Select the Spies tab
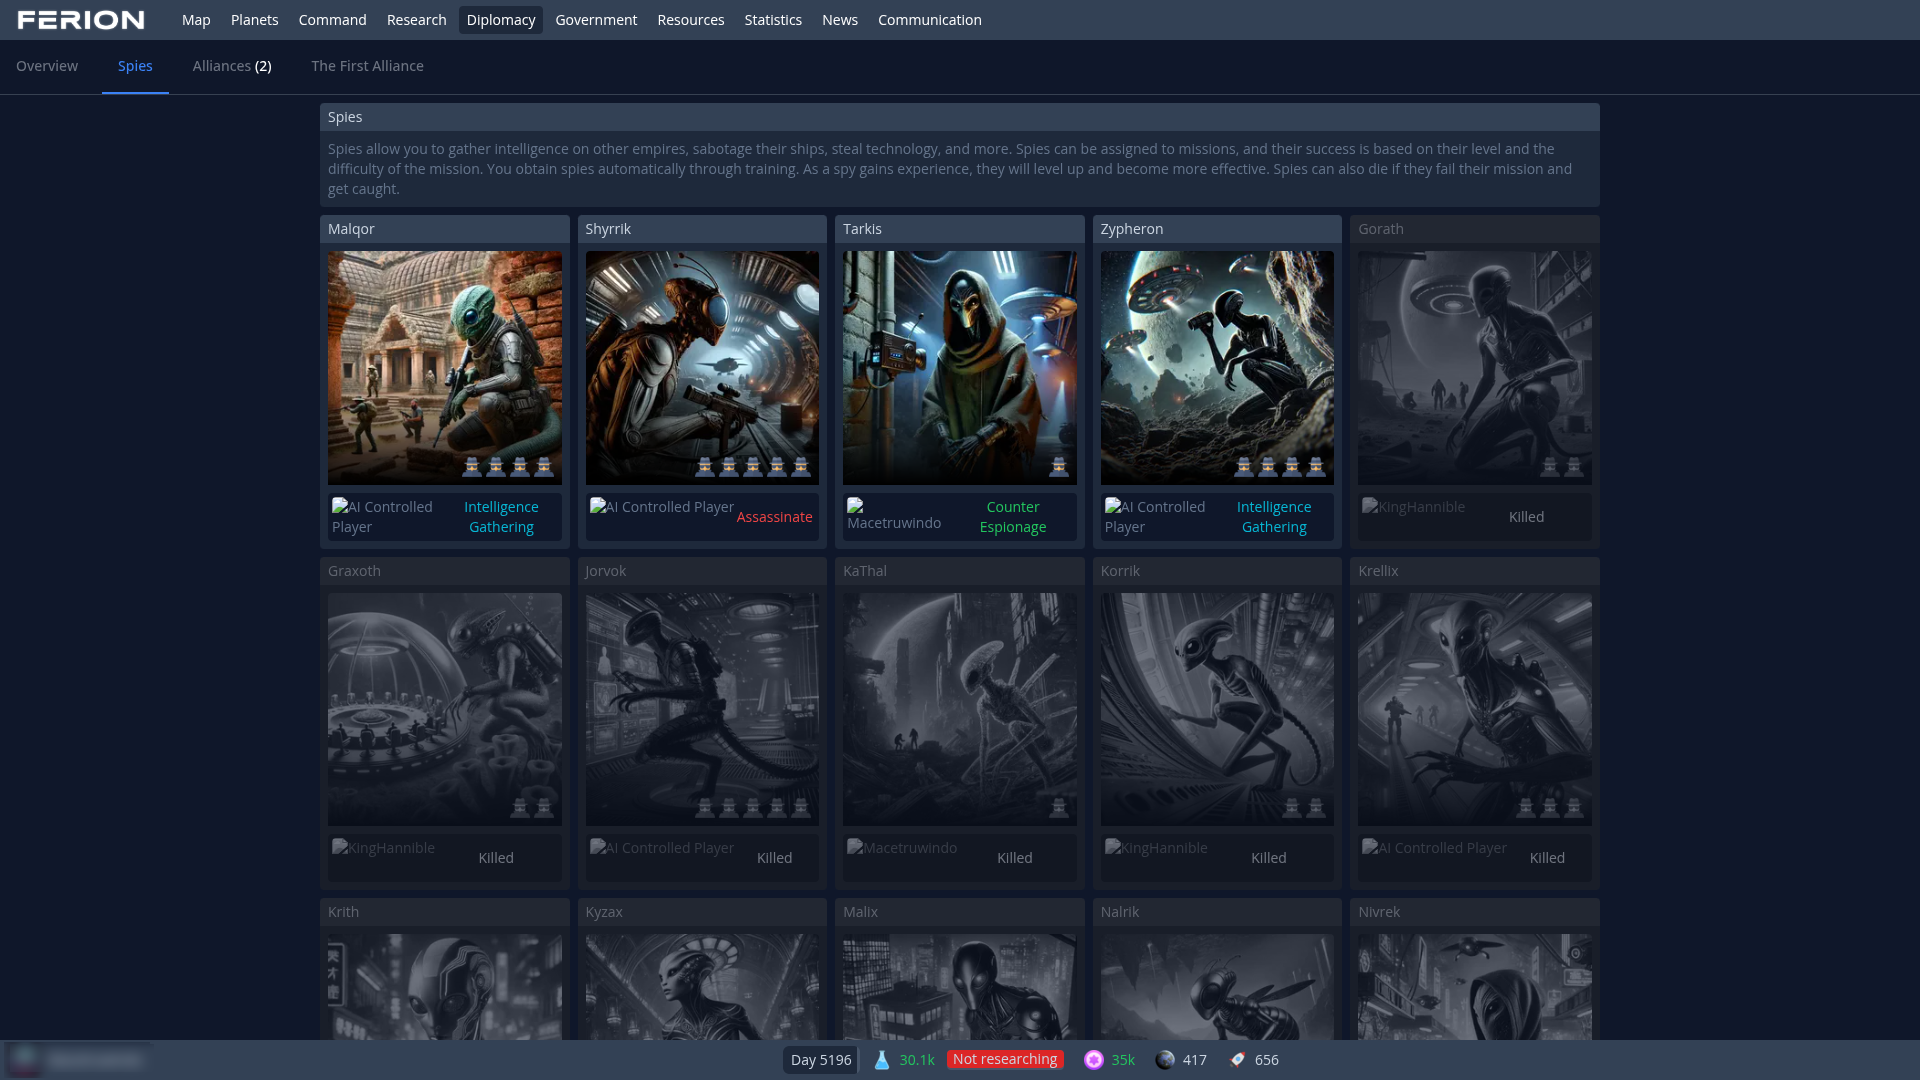This screenshot has width=1920, height=1080. click(135, 66)
